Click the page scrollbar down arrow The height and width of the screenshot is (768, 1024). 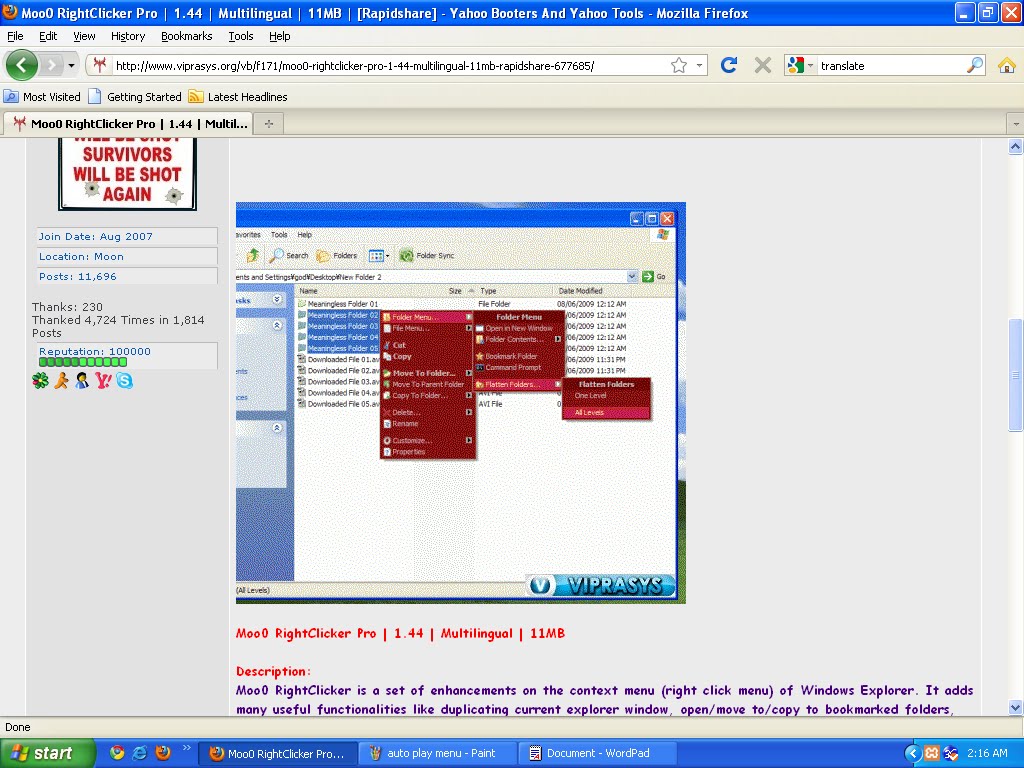(x=1015, y=707)
